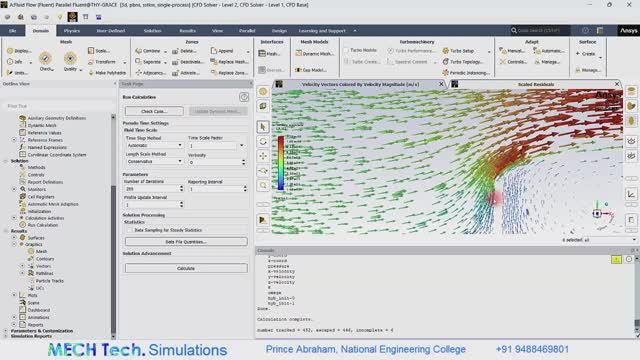Open the Gap Model tool
The width and height of the screenshot is (640, 360).
311,70
